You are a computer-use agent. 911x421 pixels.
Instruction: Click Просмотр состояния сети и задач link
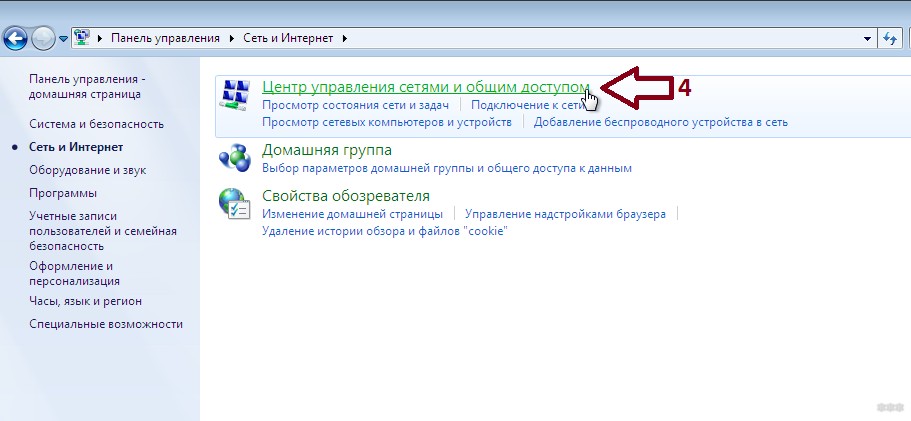tap(356, 105)
